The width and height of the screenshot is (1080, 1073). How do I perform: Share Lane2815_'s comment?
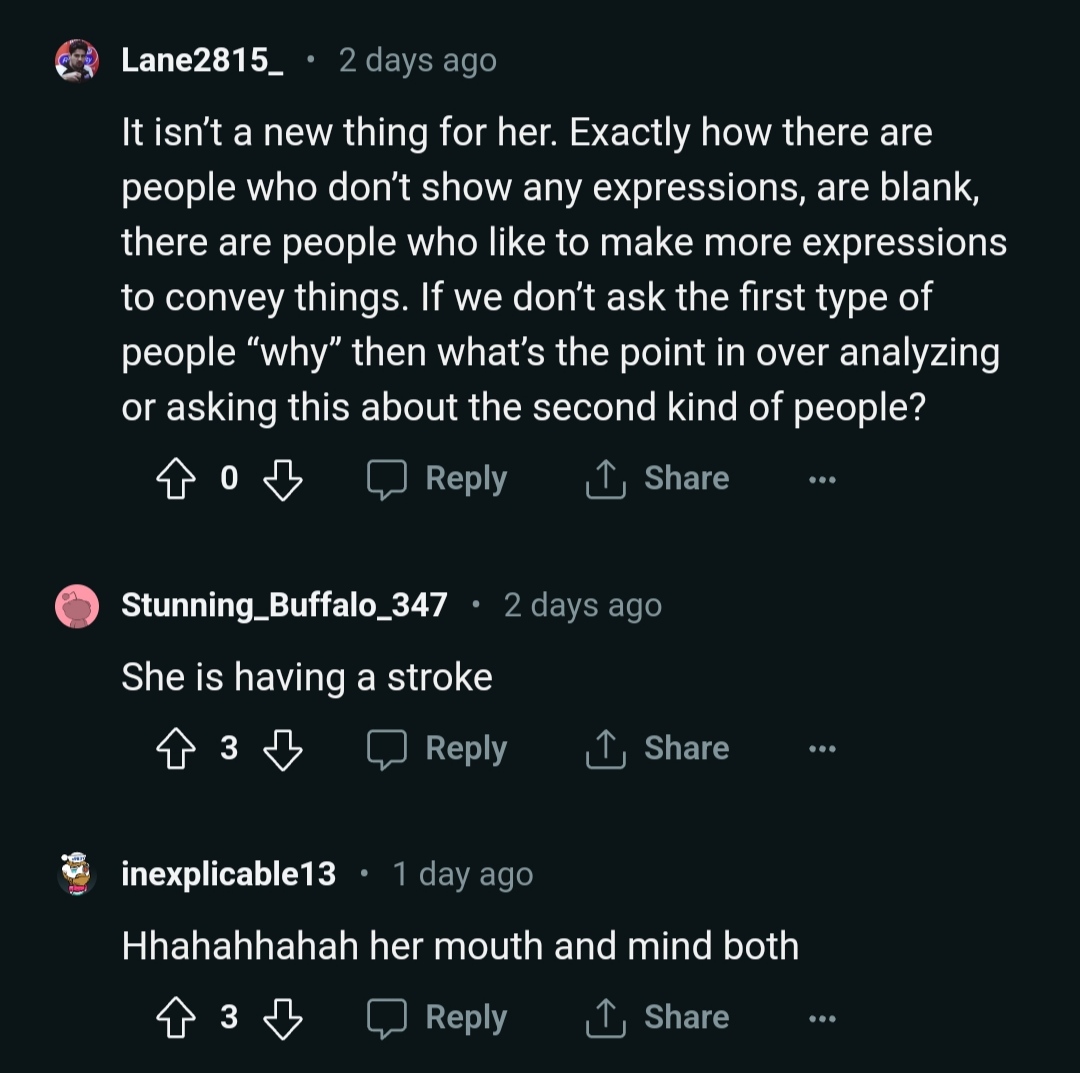pos(657,479)
